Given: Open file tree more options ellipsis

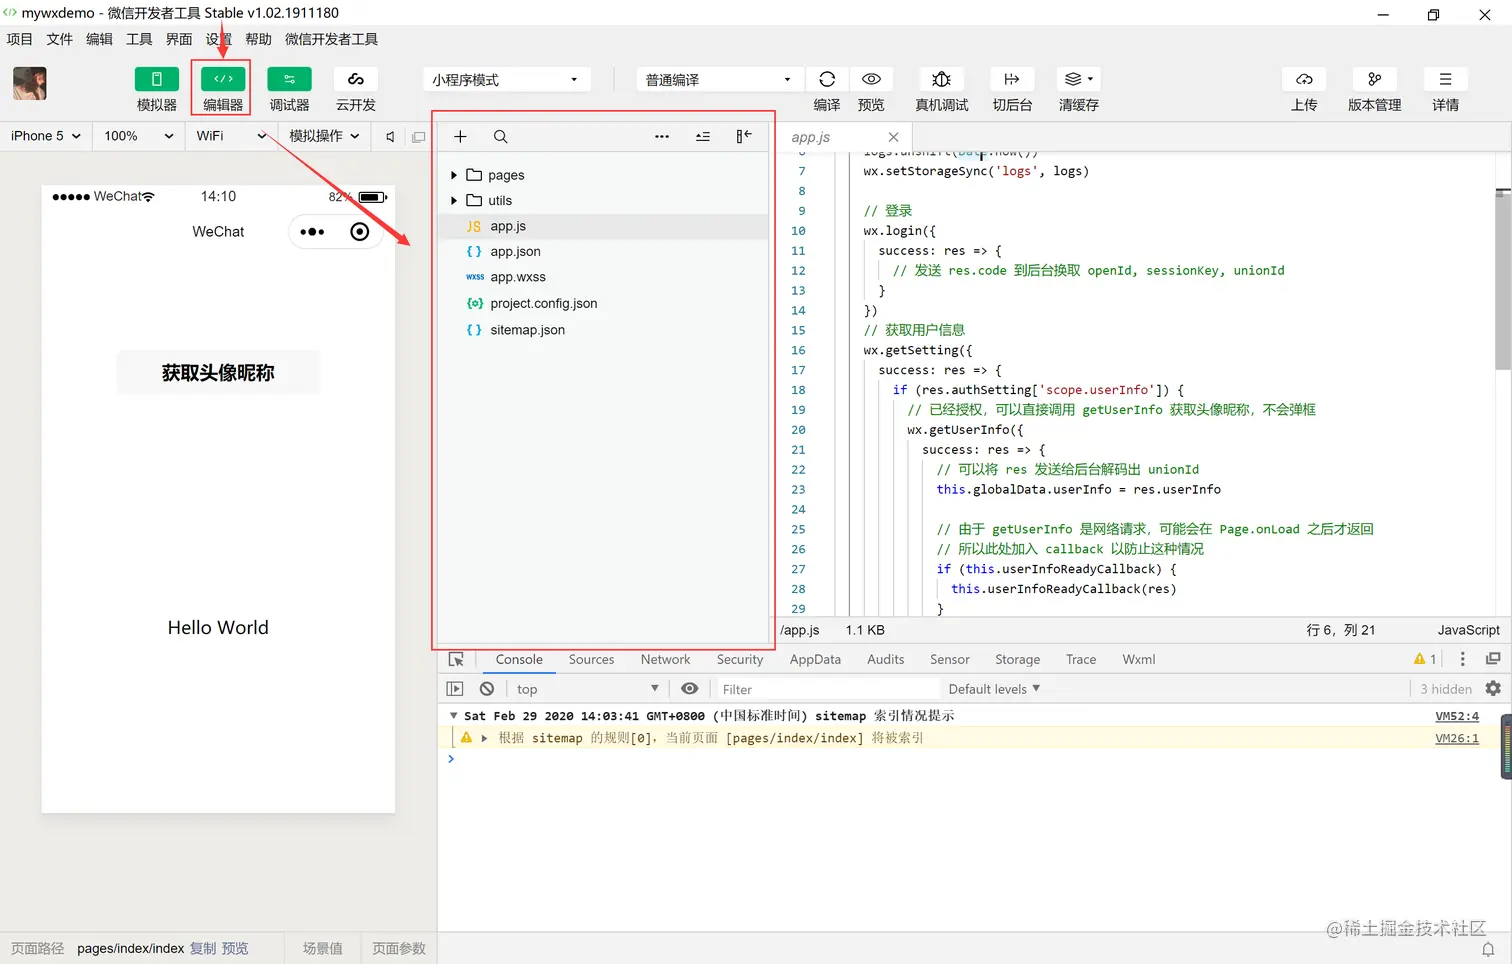Looking at the screenshot, I should (662, 137).
